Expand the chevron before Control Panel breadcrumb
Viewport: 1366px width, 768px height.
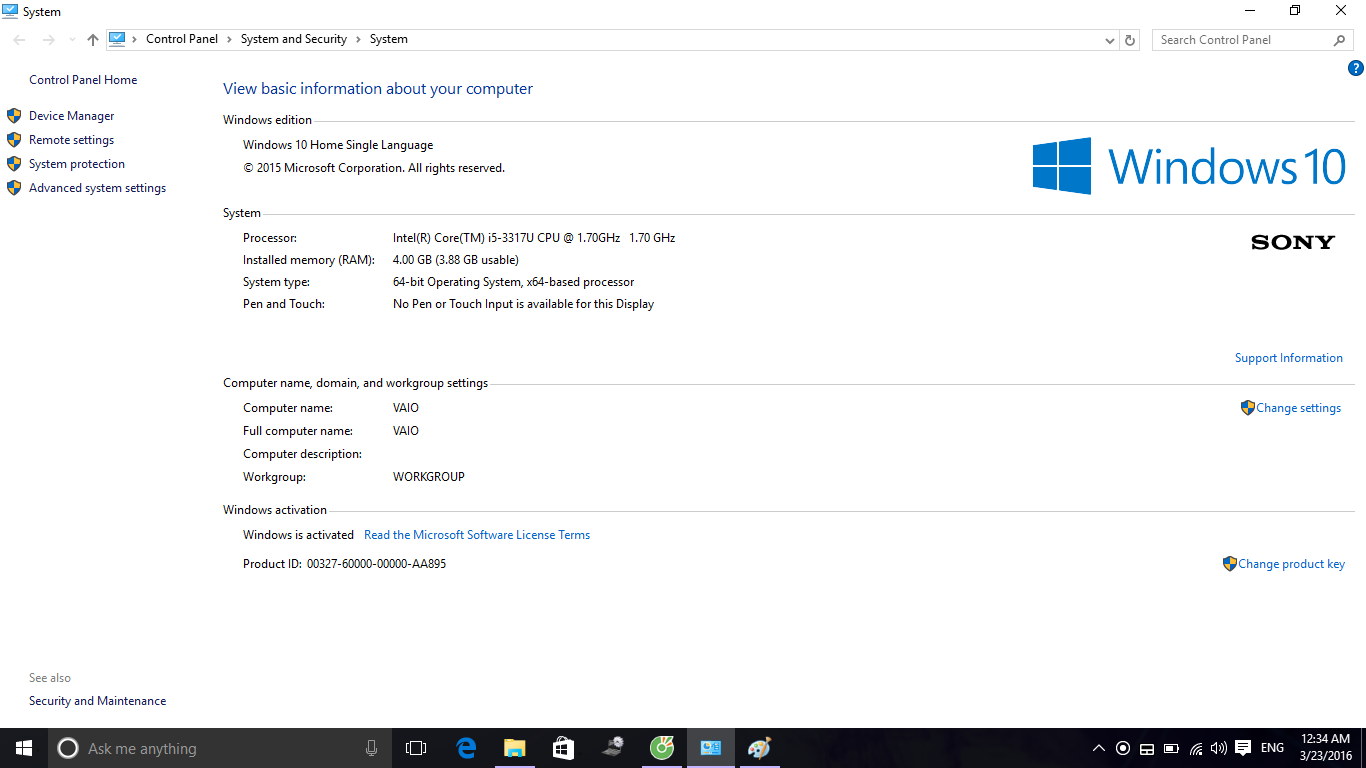(x=135, y=39)
